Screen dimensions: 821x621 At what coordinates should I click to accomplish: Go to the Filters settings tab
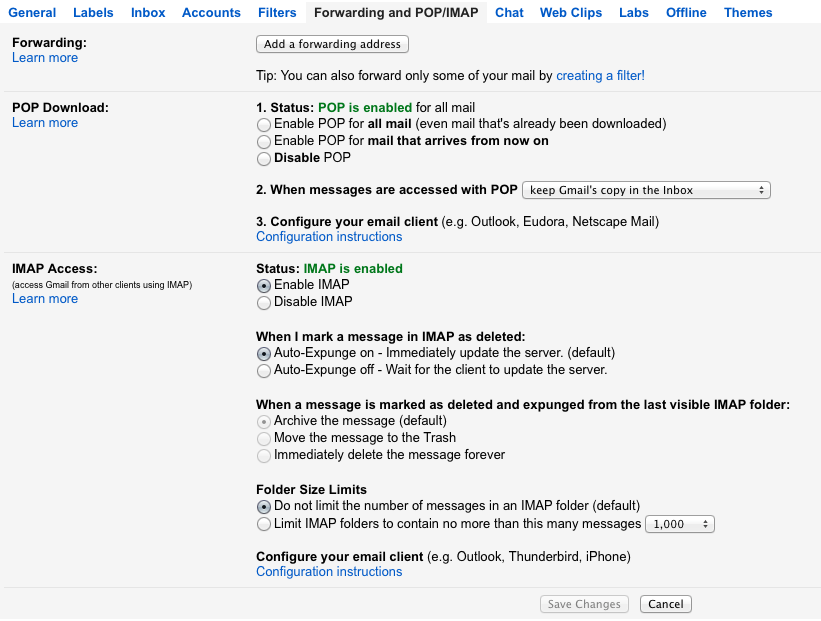(277, 13)
